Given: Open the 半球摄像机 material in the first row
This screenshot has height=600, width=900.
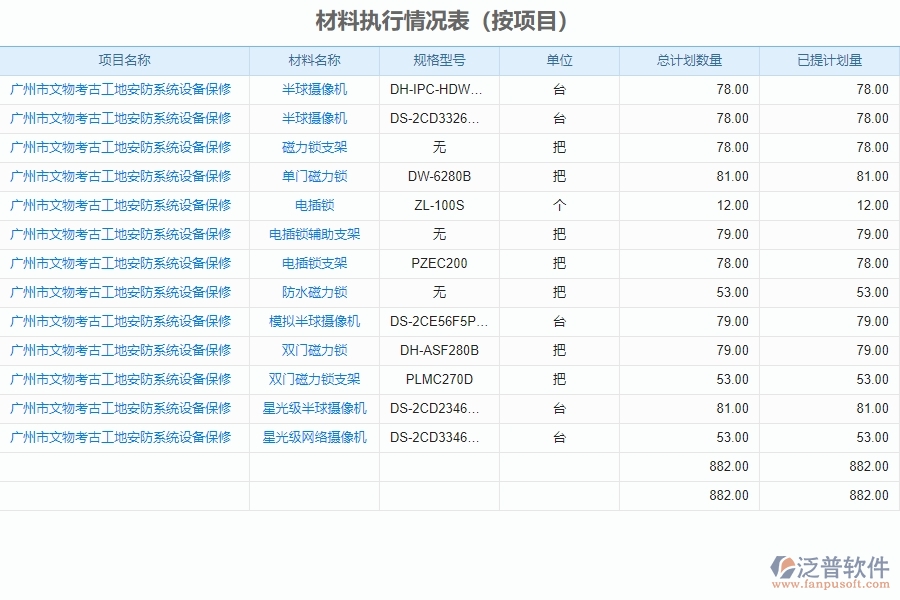Looking at the screenshot, I should click(313, 89).
